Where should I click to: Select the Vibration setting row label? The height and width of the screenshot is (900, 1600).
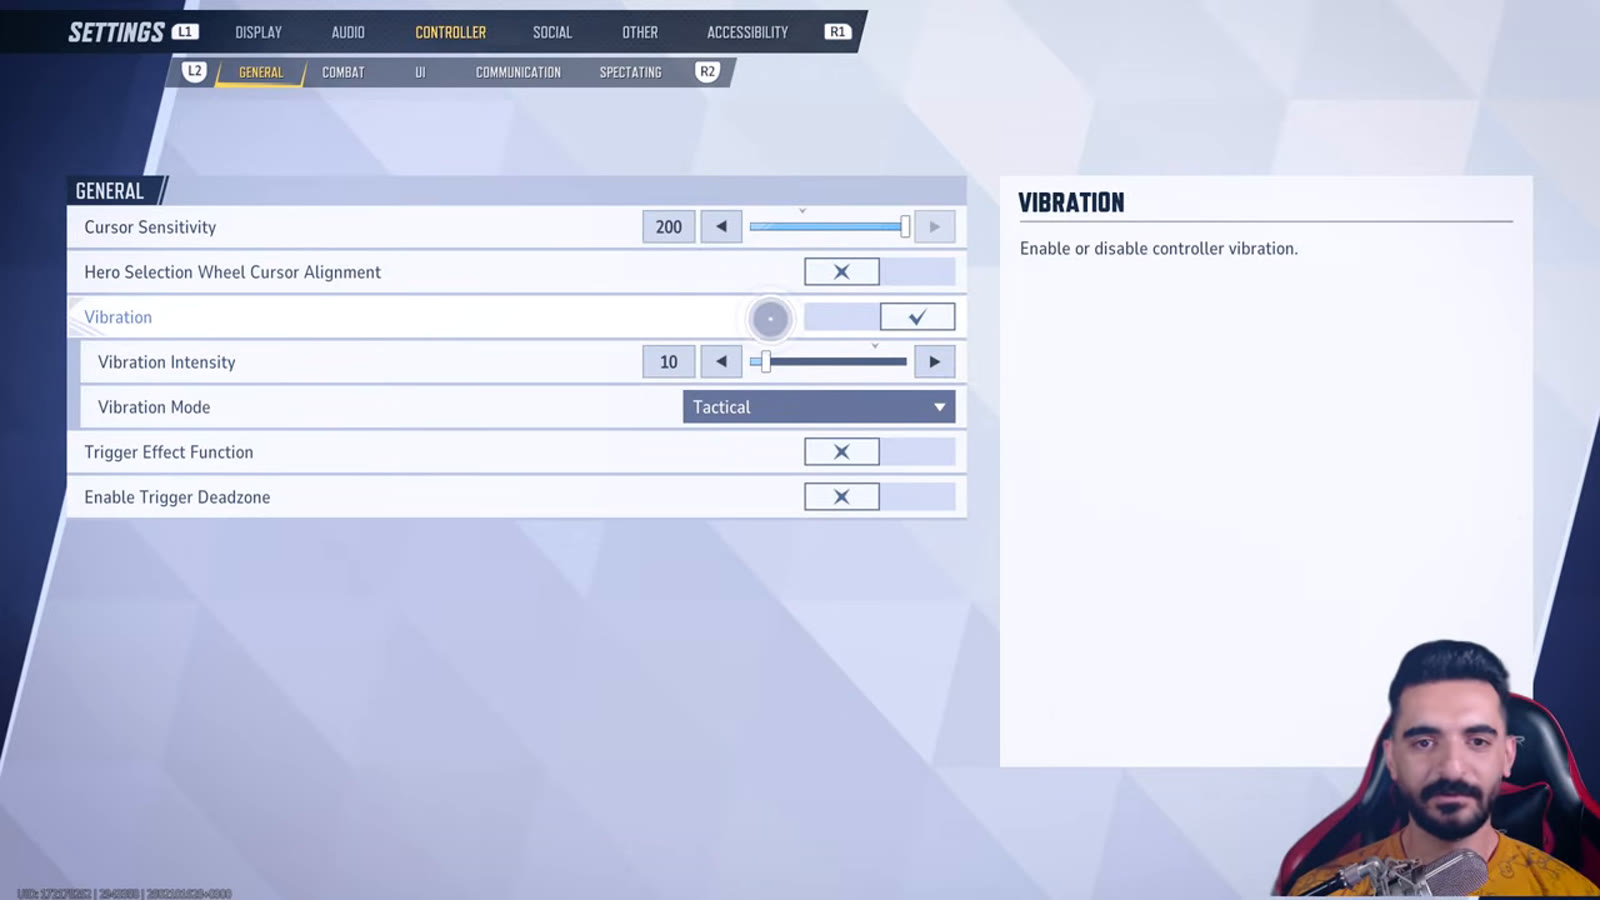[x=118, y=317]
